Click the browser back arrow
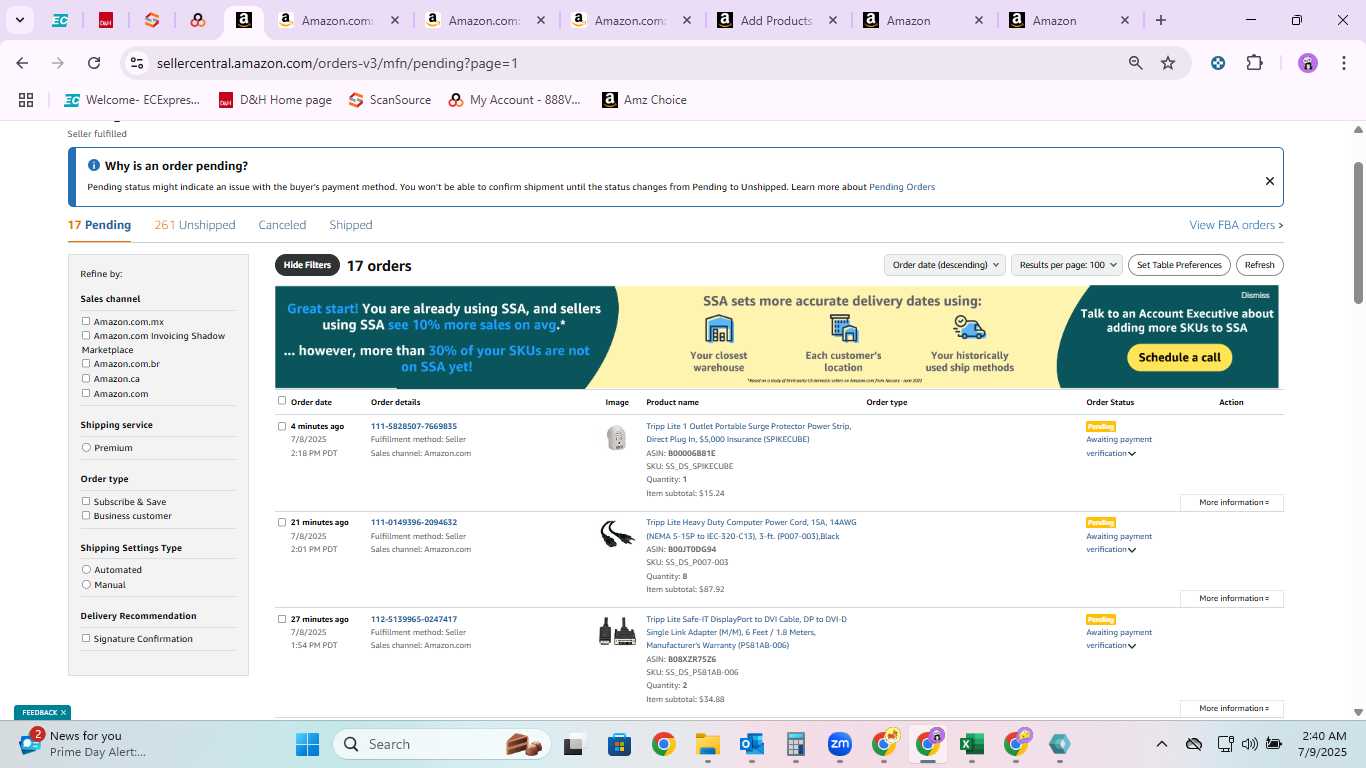 coord(22,63)
